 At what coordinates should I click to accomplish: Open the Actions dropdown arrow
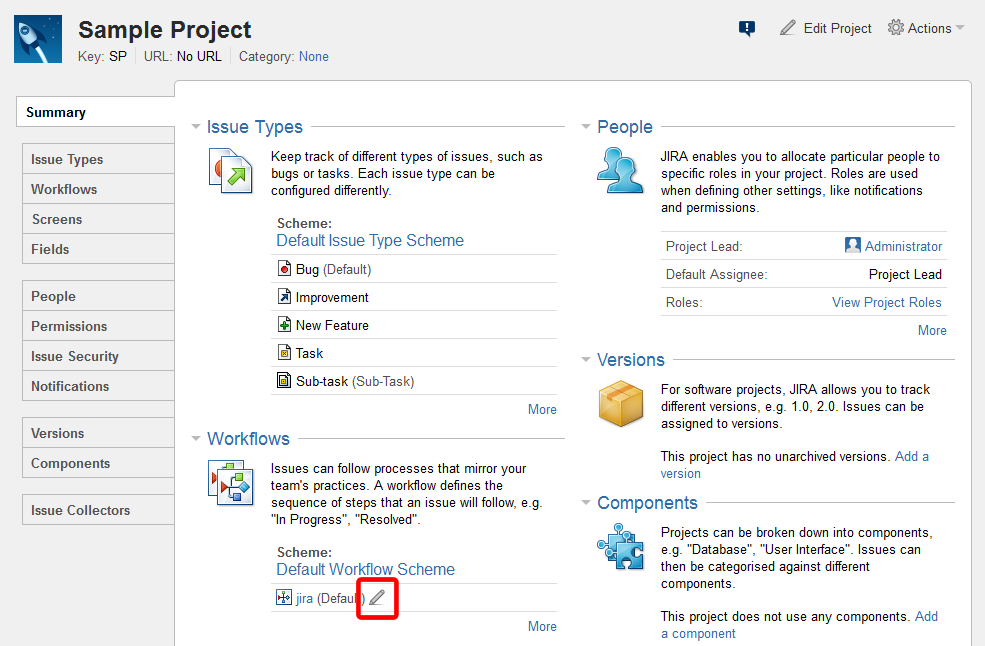[960, 28]
